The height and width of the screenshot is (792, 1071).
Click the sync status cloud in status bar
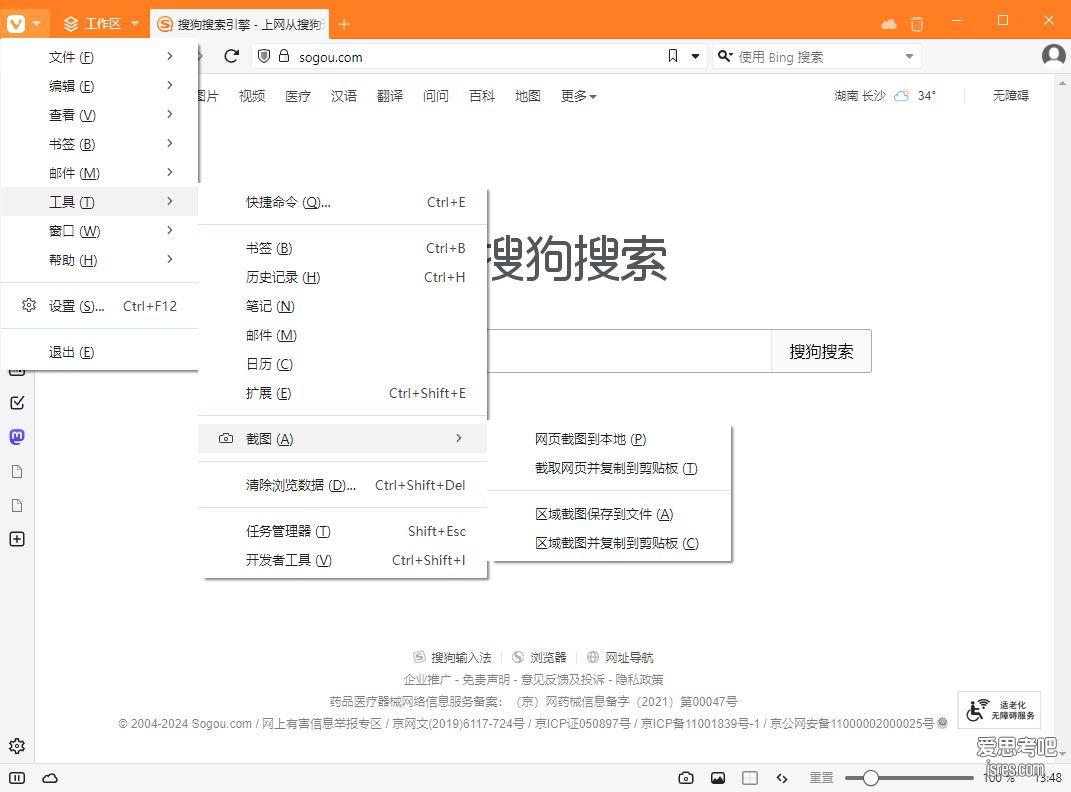point(50,778)
